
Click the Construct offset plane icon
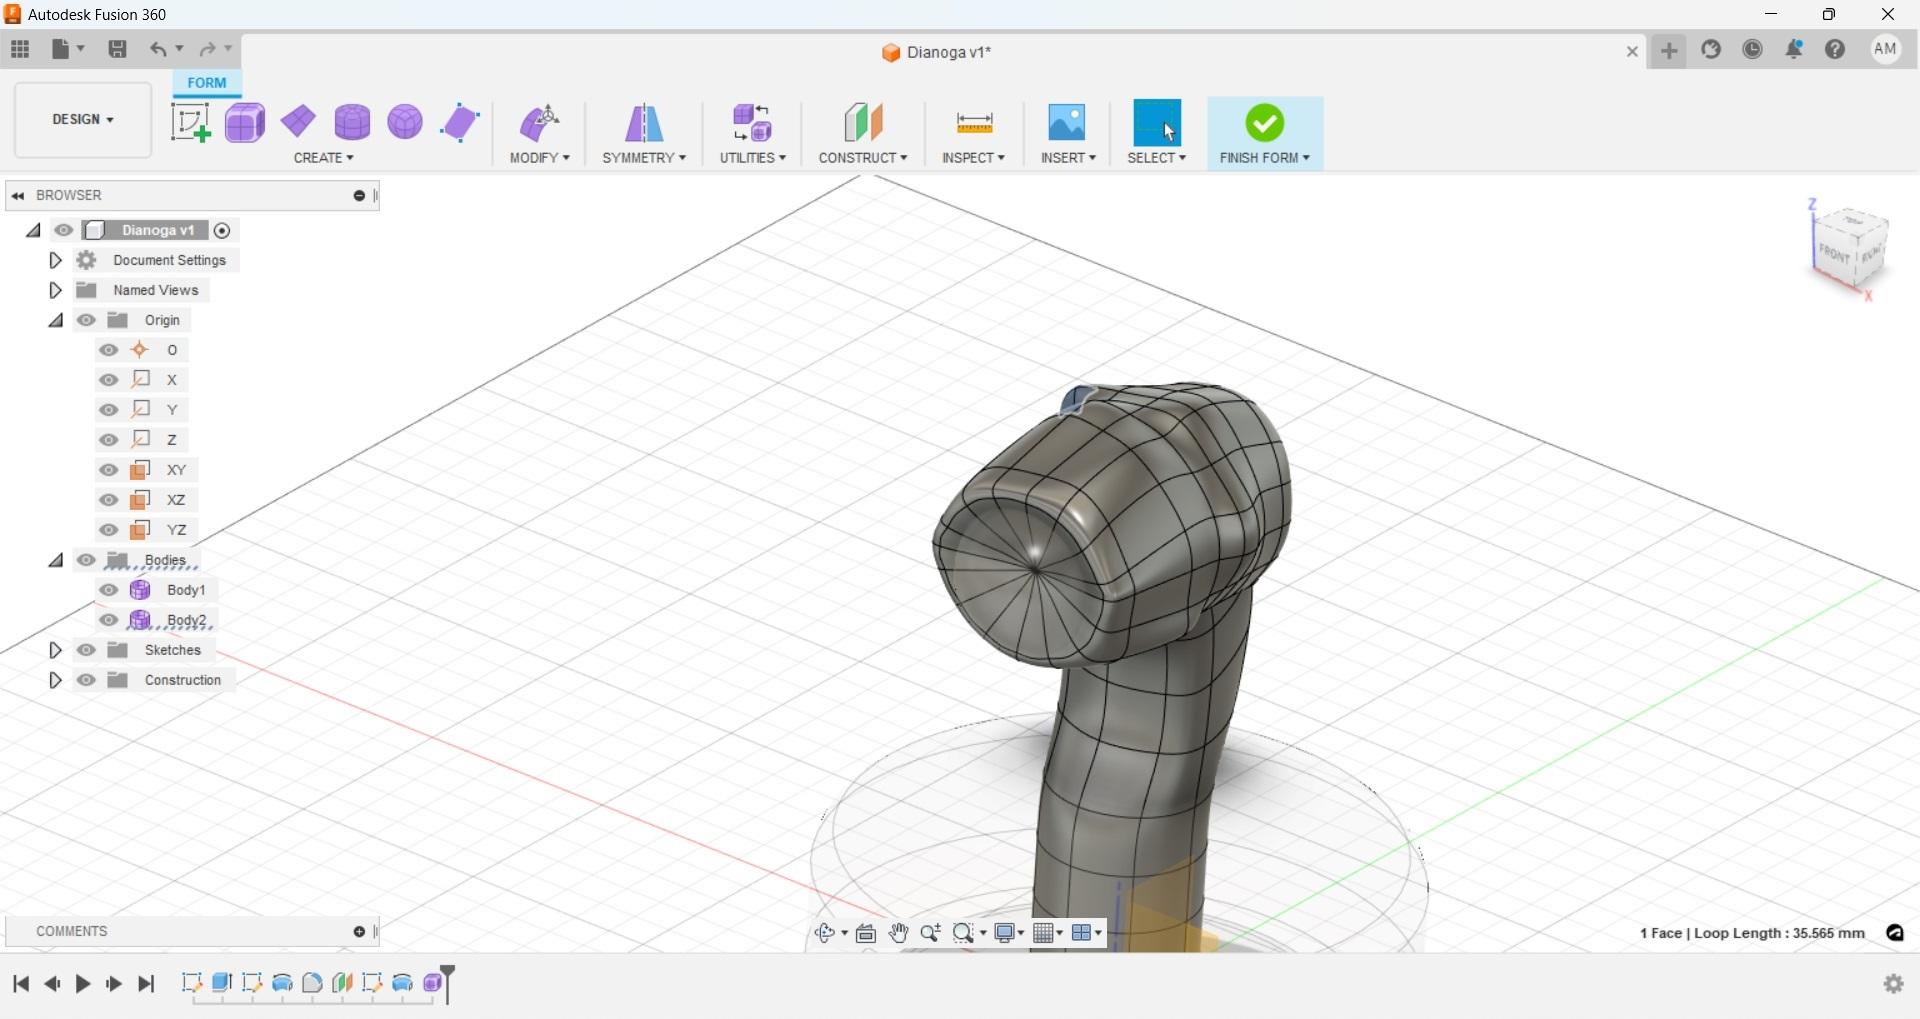coord(863,123)
